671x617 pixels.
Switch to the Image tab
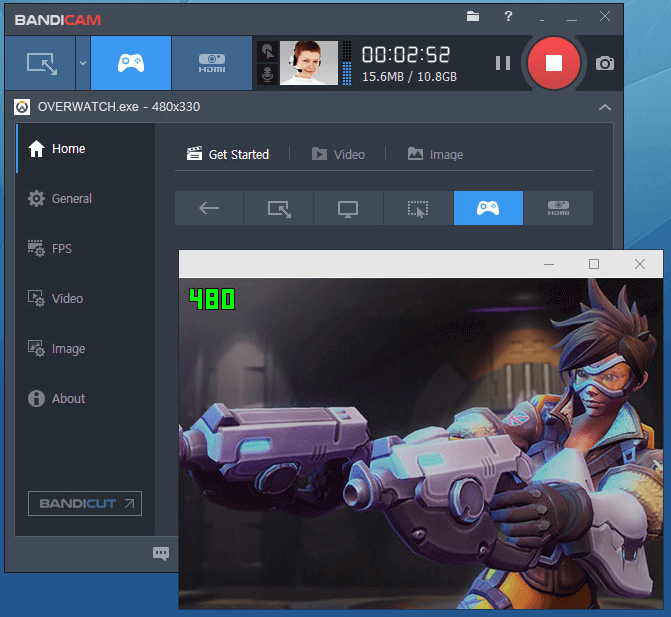(x=435, y=154)
